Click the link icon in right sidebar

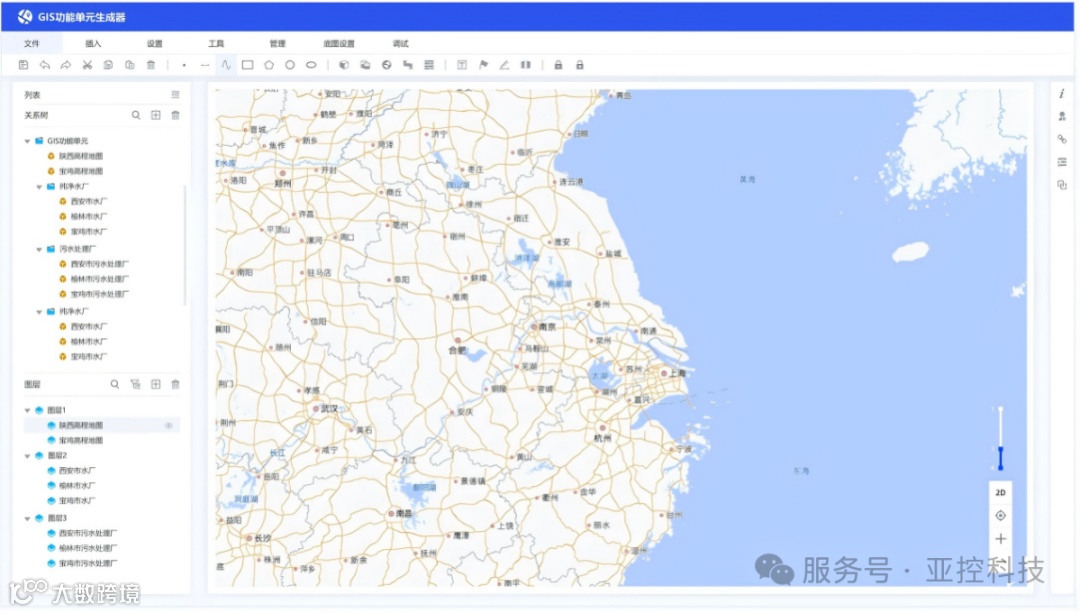click(1061, 139)
